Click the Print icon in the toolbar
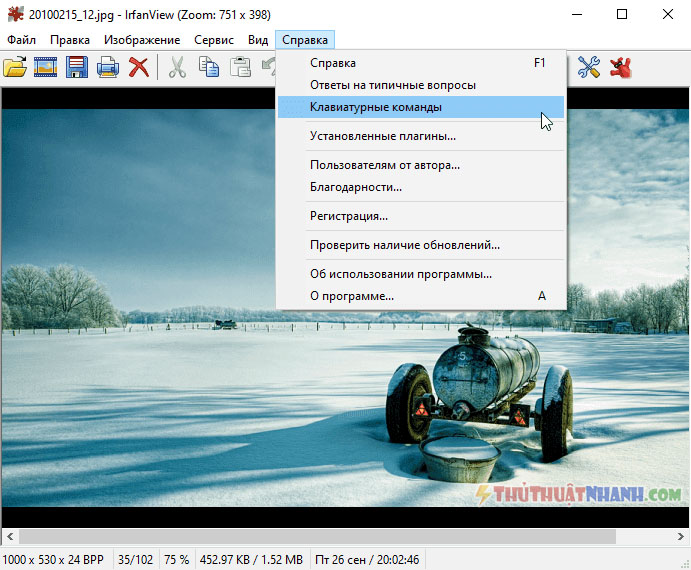 (x=108, y=67)
